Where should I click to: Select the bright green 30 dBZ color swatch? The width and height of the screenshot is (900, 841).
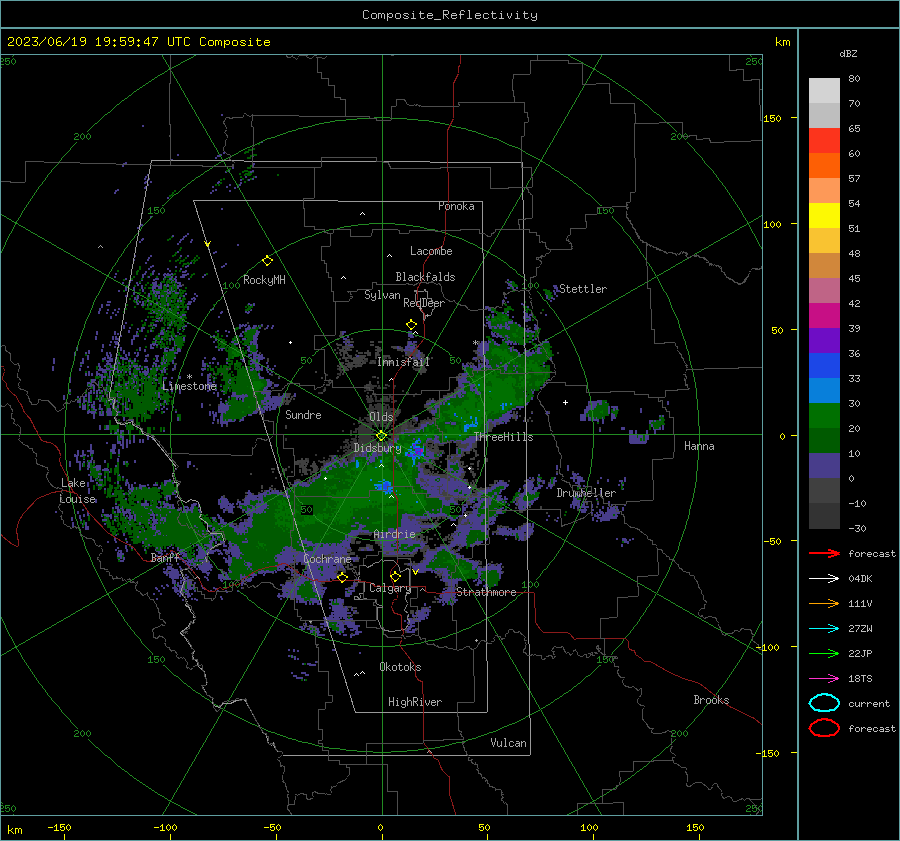(x=824, y=416)
